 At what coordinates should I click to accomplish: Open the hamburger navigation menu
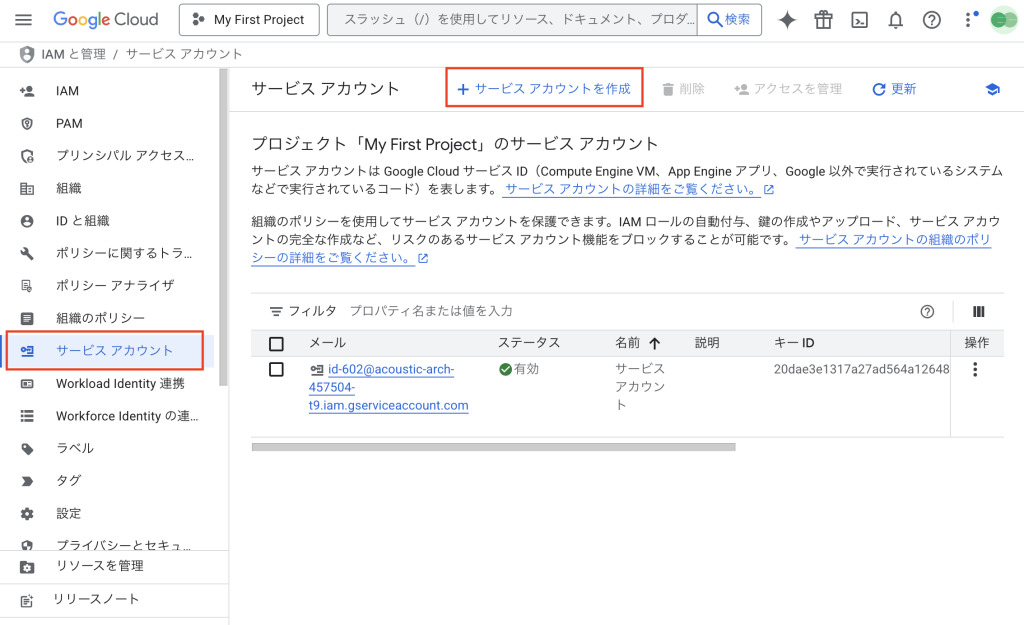click(24, 20)
